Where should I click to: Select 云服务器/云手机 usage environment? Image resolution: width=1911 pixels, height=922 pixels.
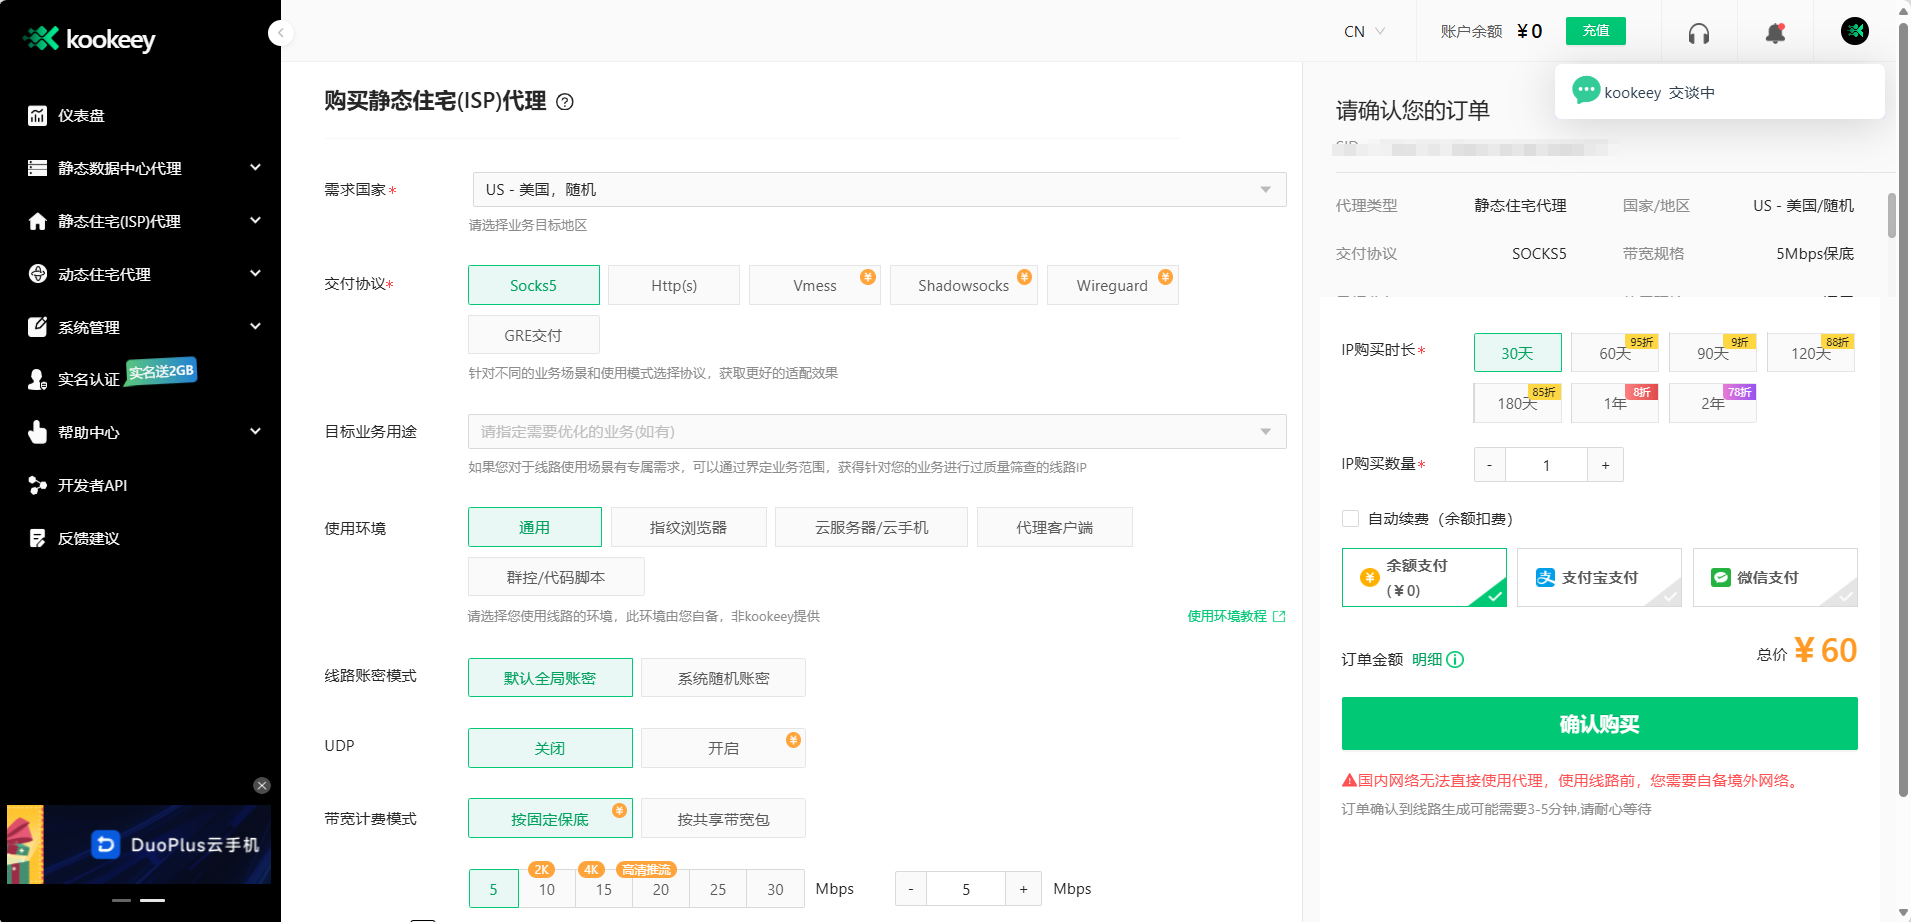click(x=872, y=527)
